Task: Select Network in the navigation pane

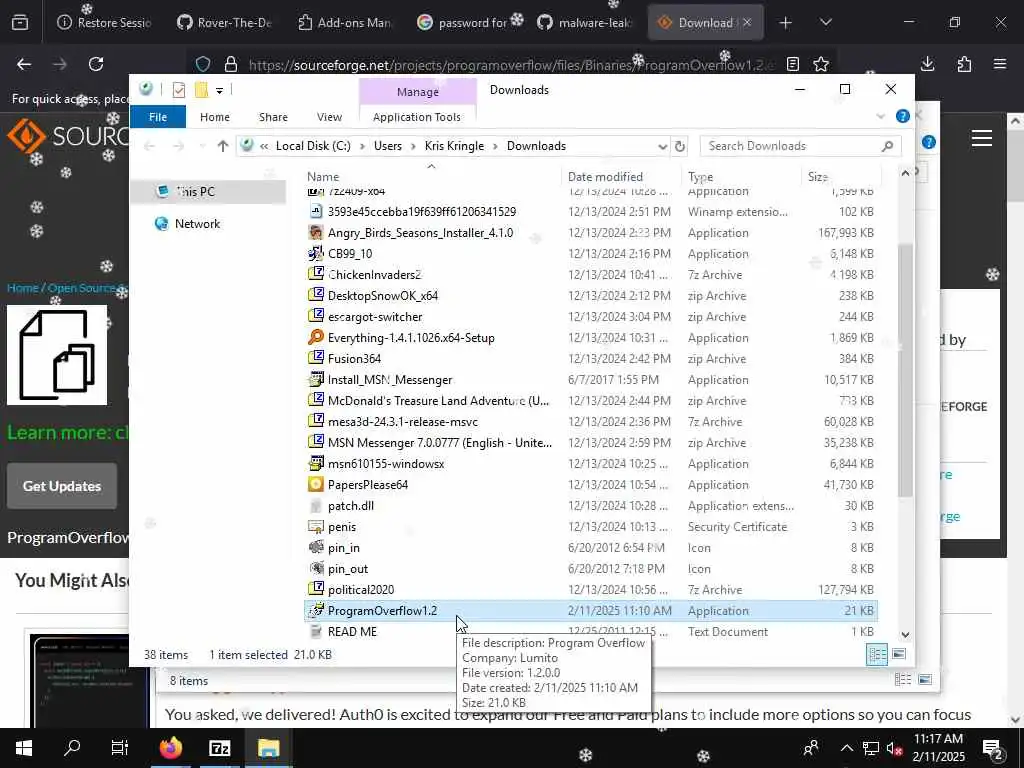Action: [x=197, y=224]
